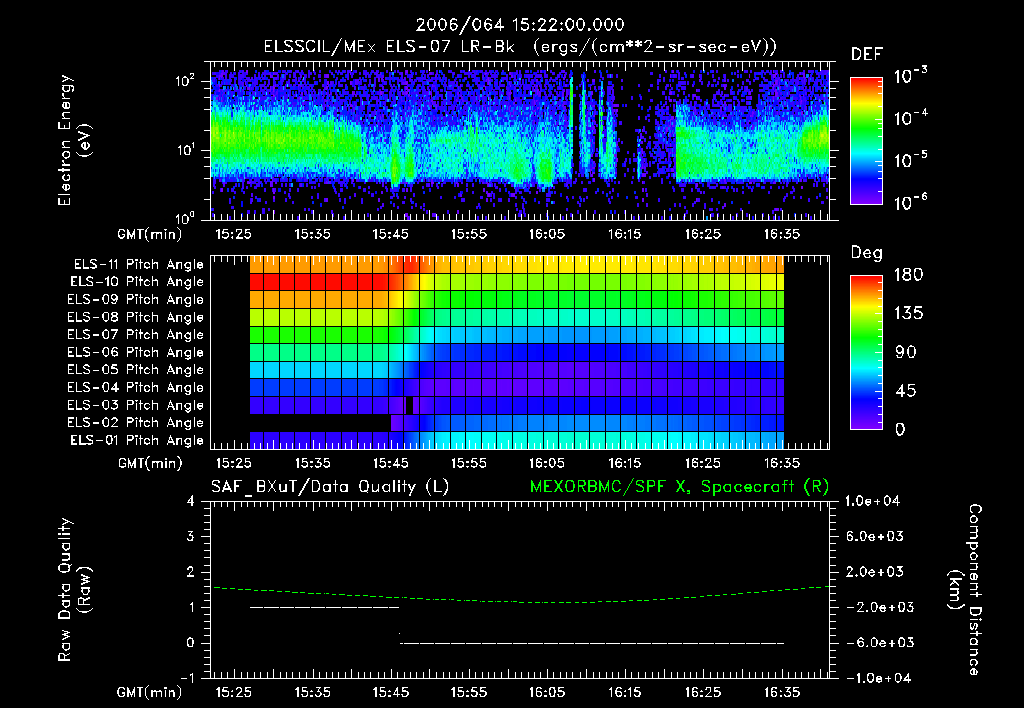Click the DEF color bar label
Screen dimensions: 1024x708
pos(867,54)
